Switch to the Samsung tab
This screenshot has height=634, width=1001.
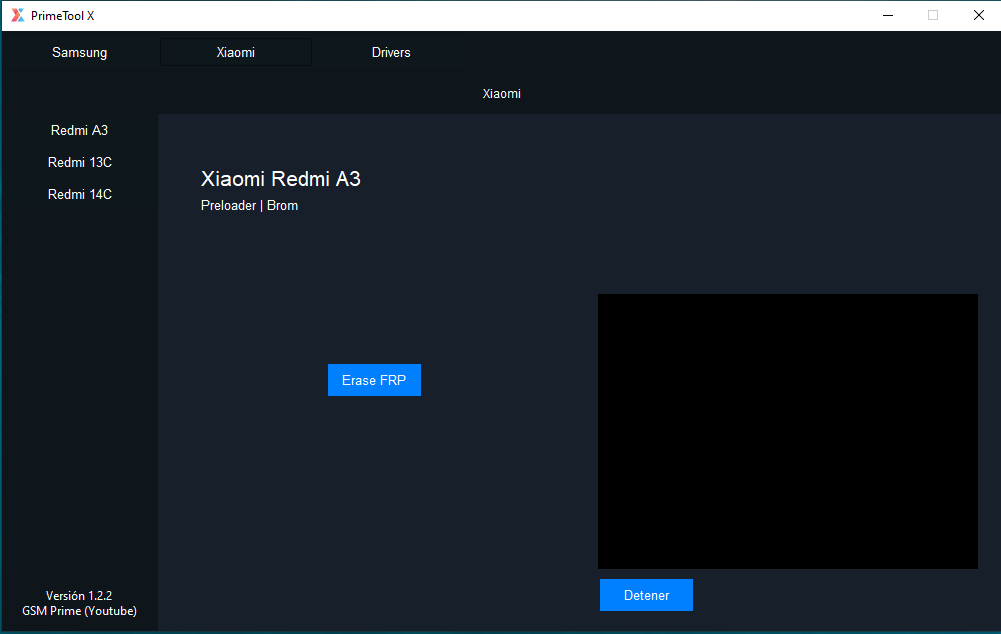tap(79, 52)
